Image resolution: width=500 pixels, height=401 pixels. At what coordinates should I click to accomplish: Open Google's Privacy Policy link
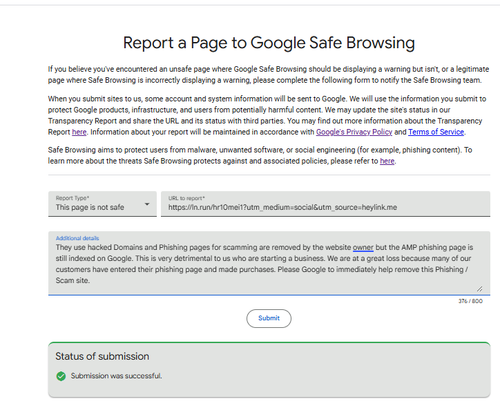[354, 132]
